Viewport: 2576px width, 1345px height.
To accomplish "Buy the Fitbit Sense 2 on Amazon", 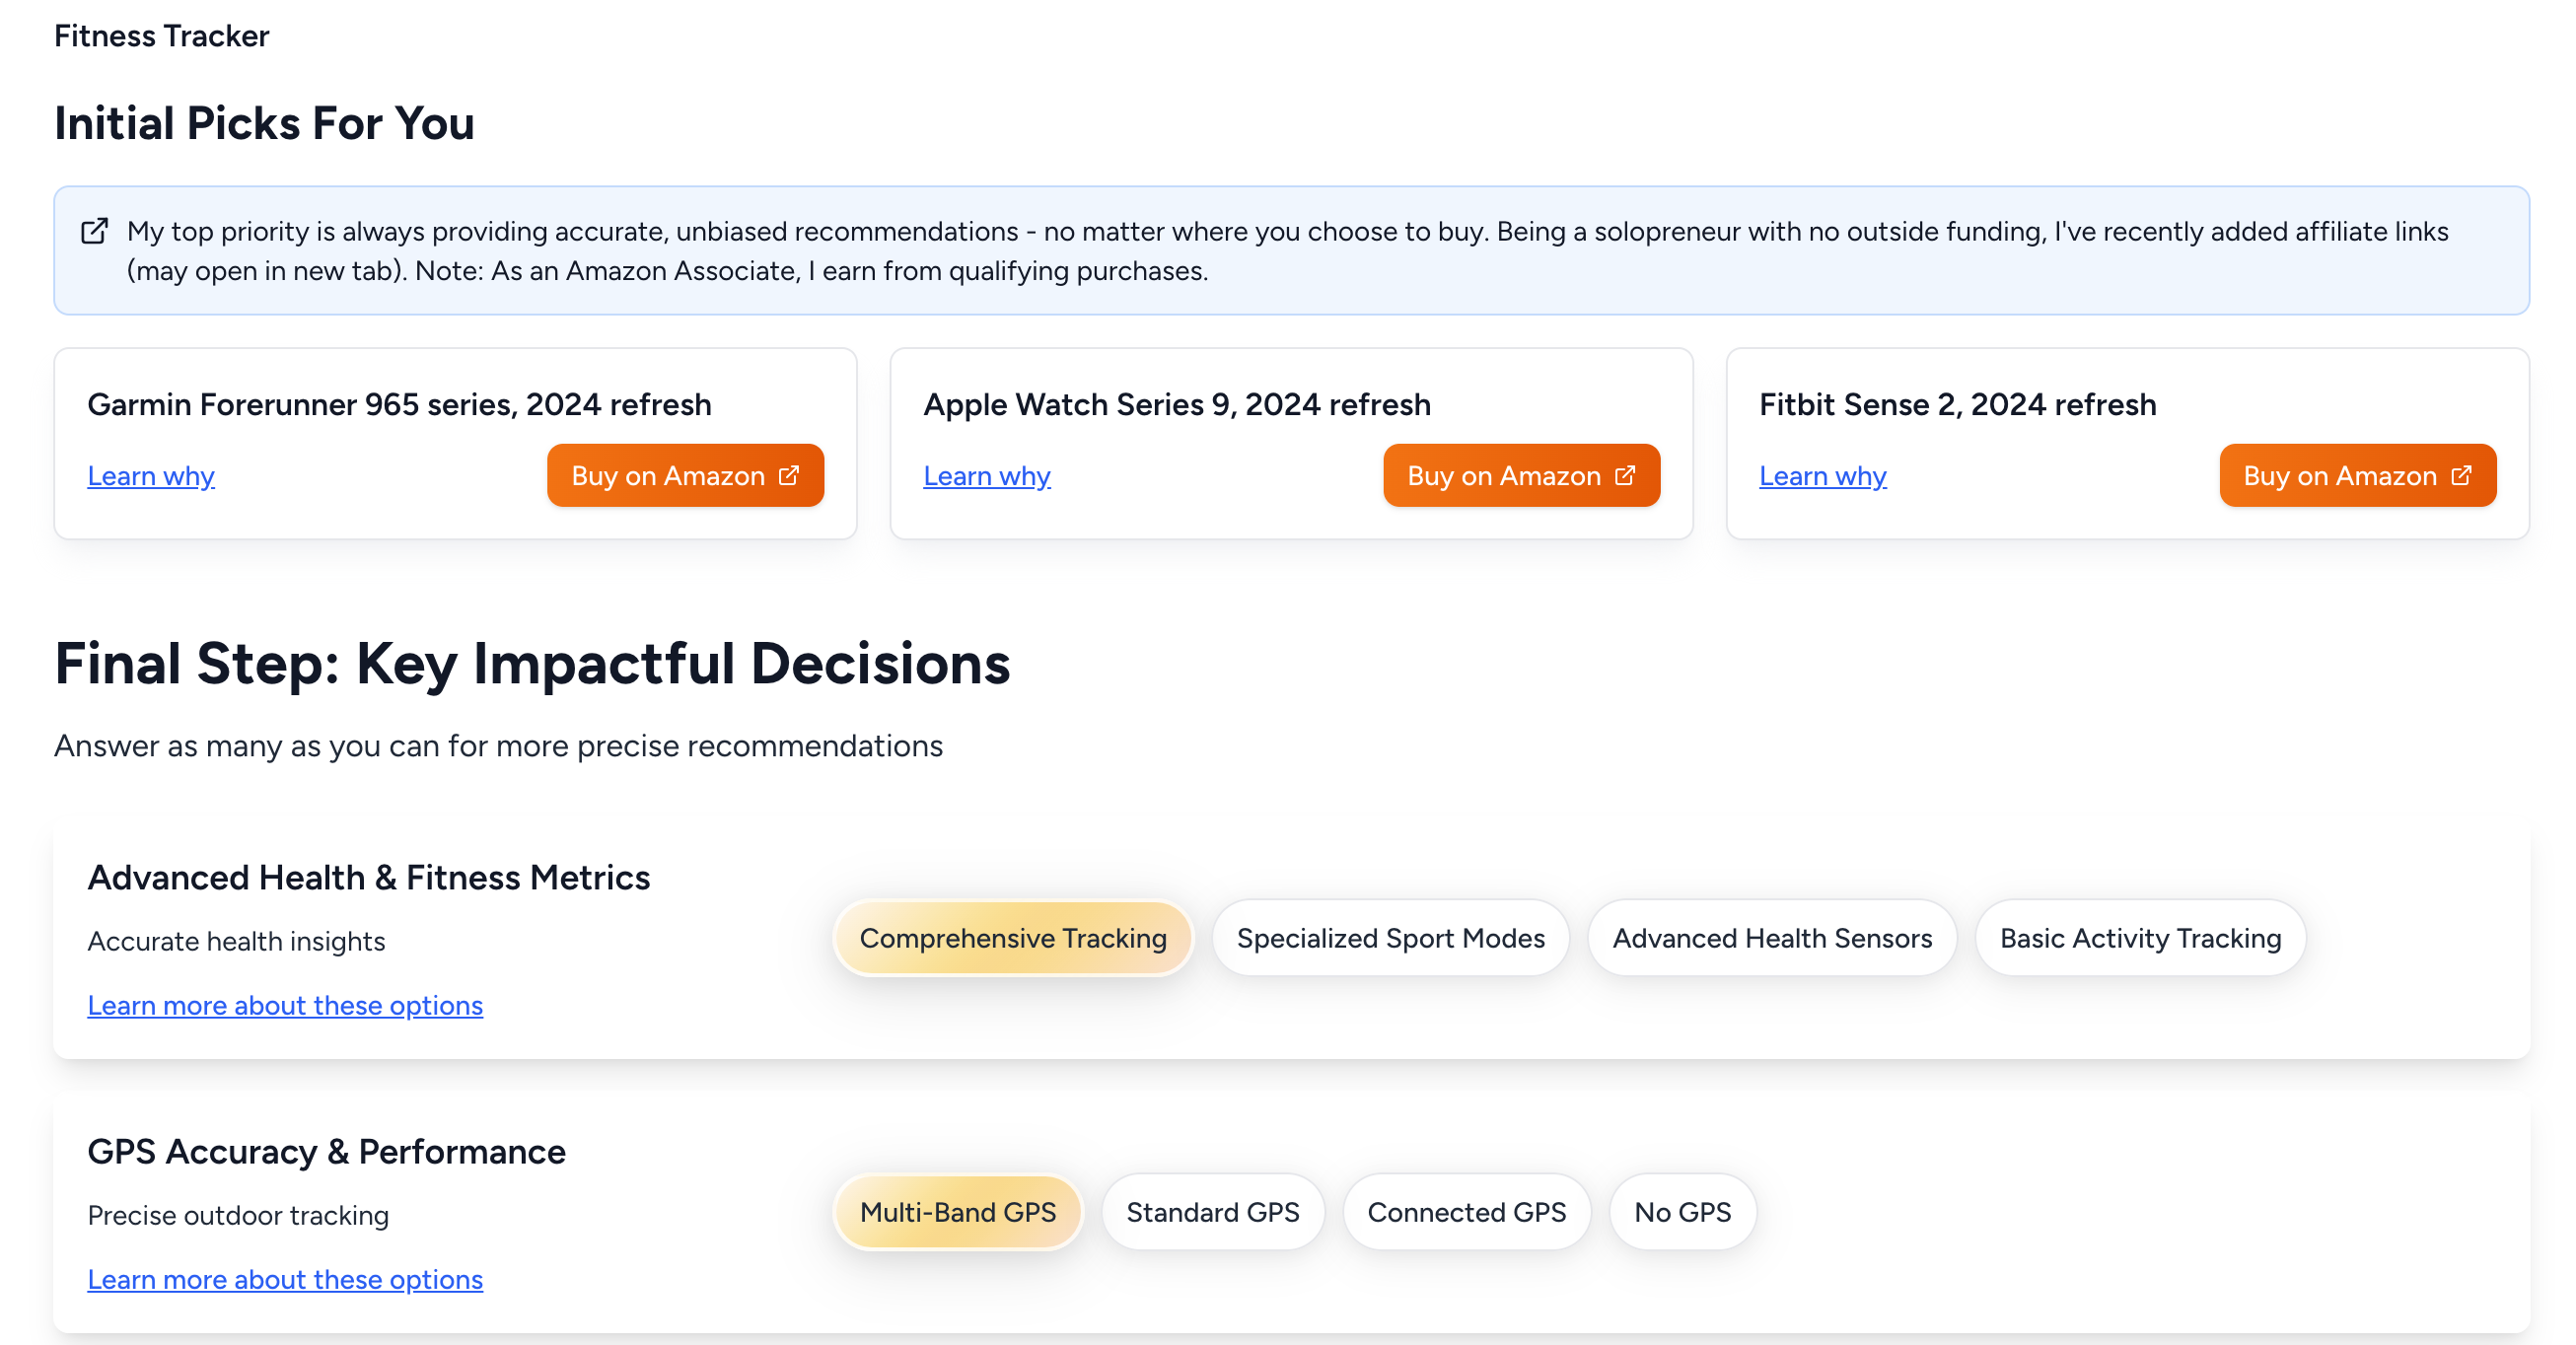I will (2340, 476).
